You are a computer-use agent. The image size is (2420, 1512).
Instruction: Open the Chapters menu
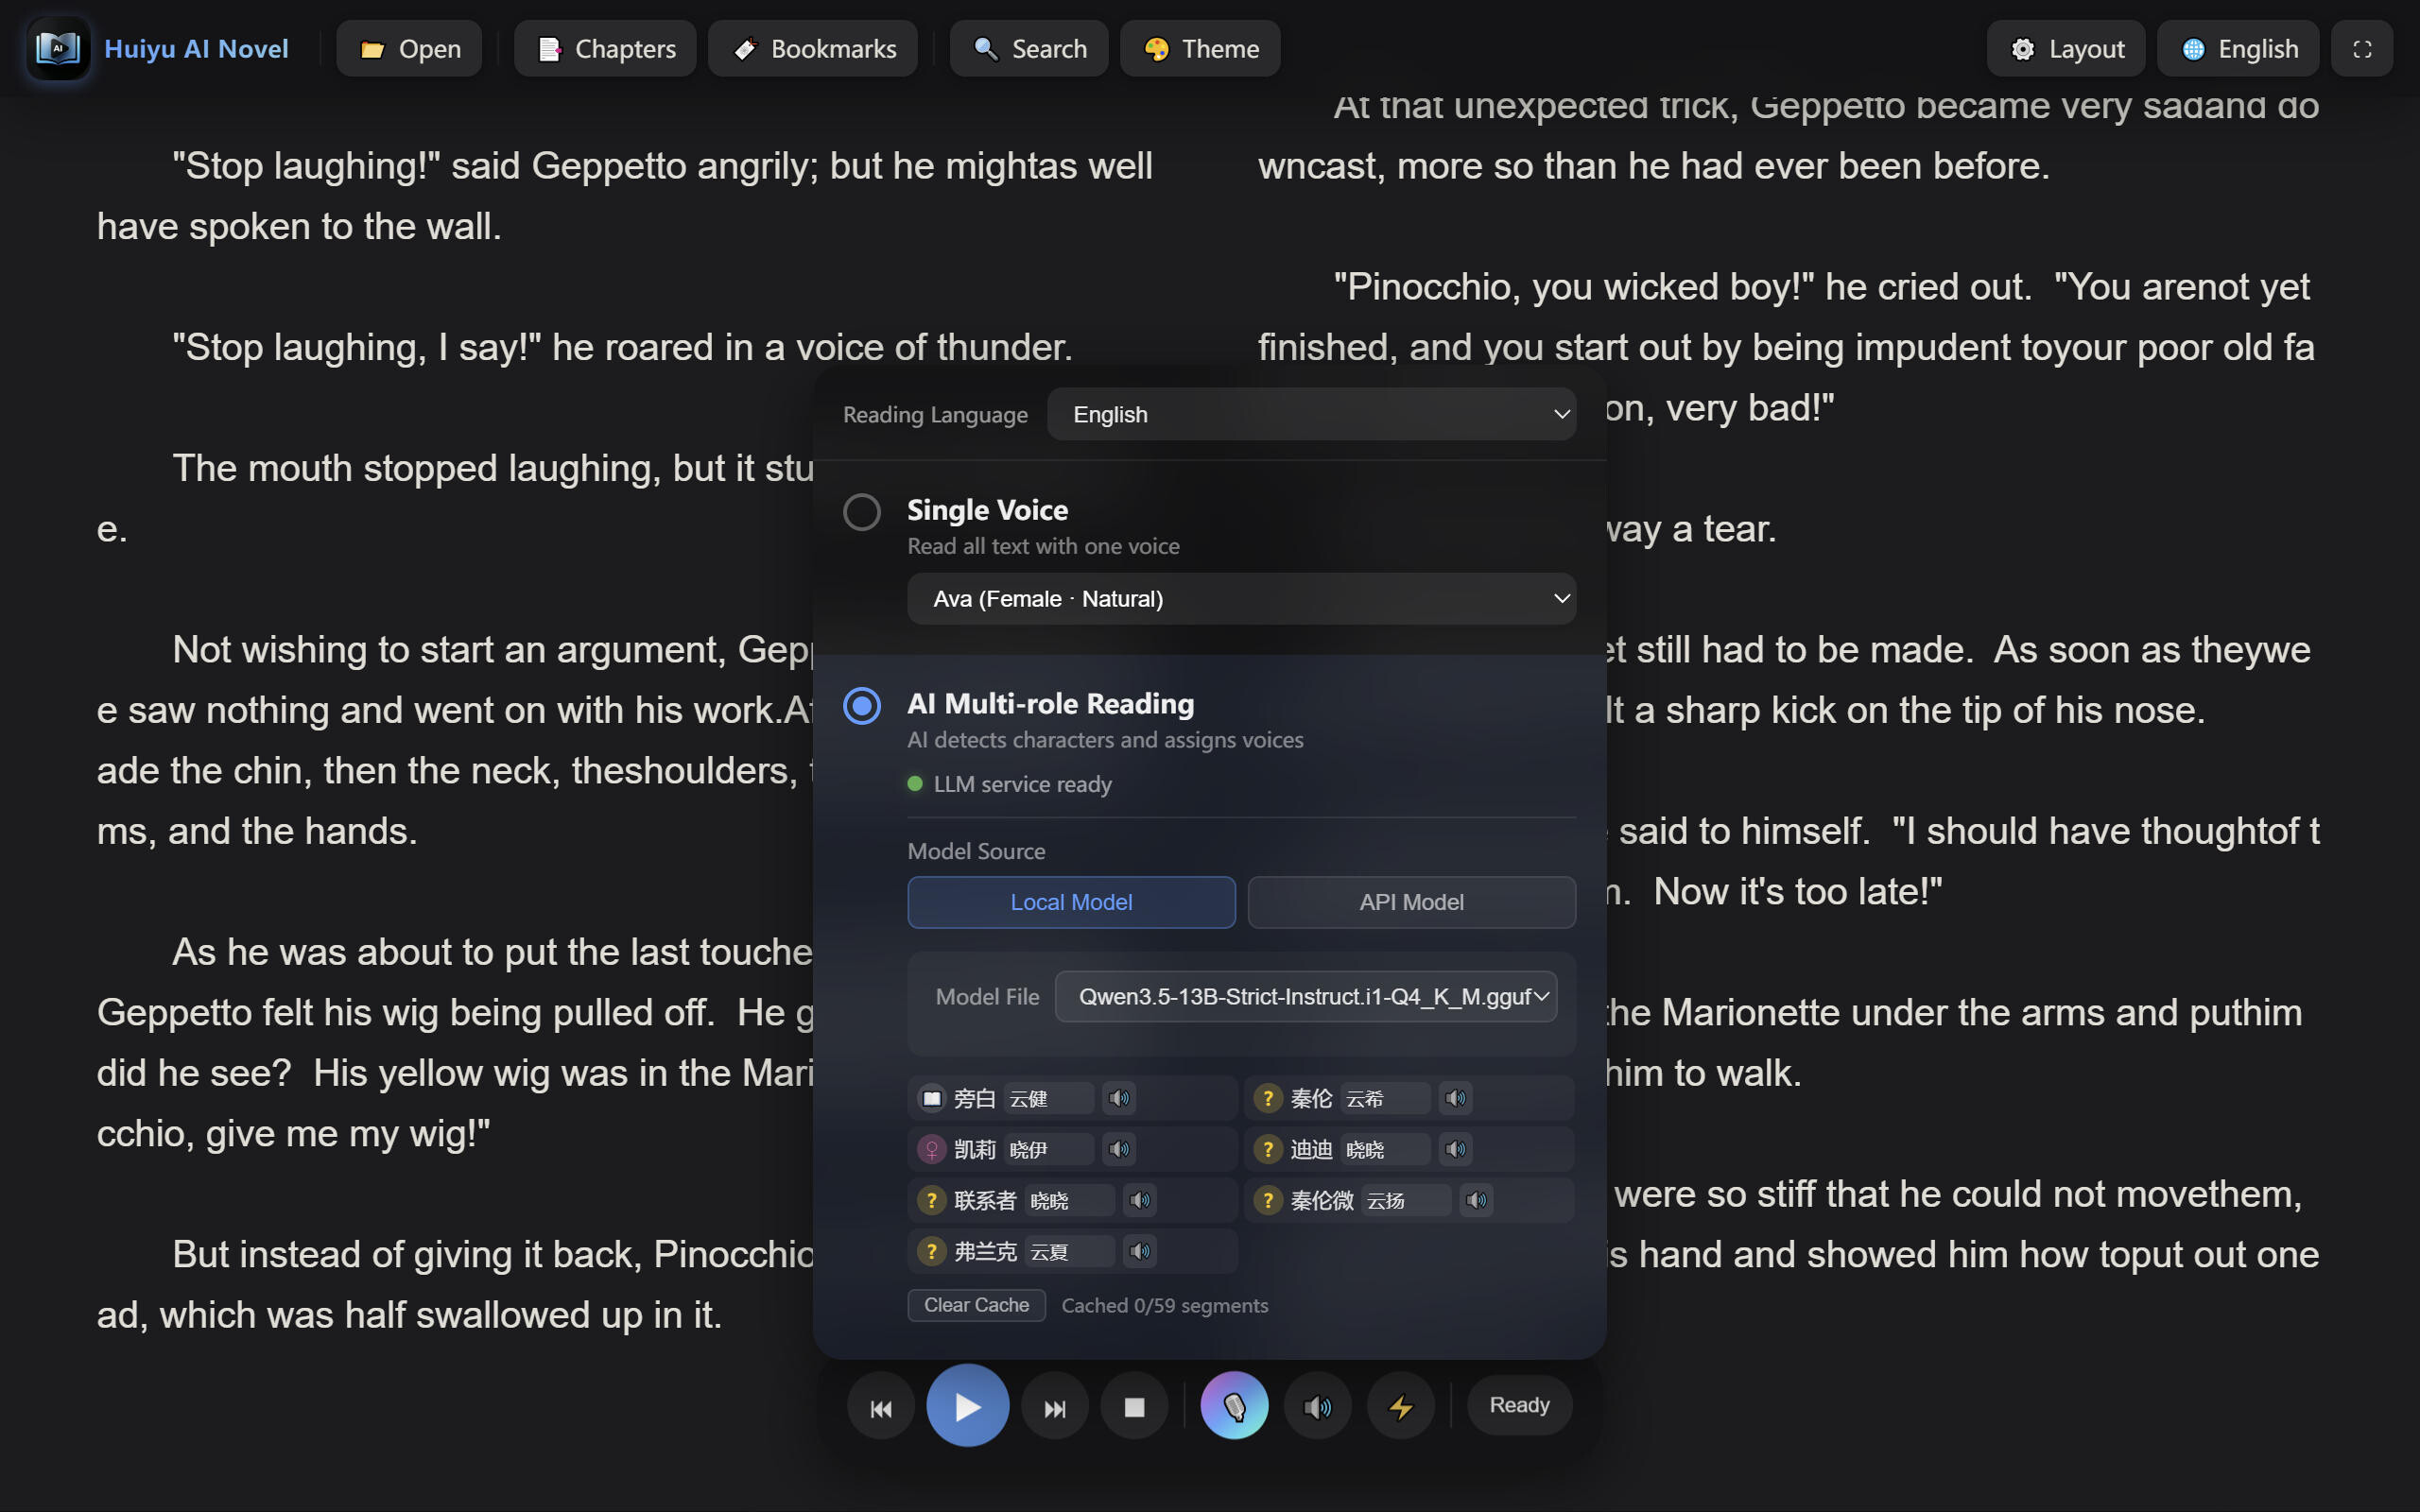tap(605, 49)
